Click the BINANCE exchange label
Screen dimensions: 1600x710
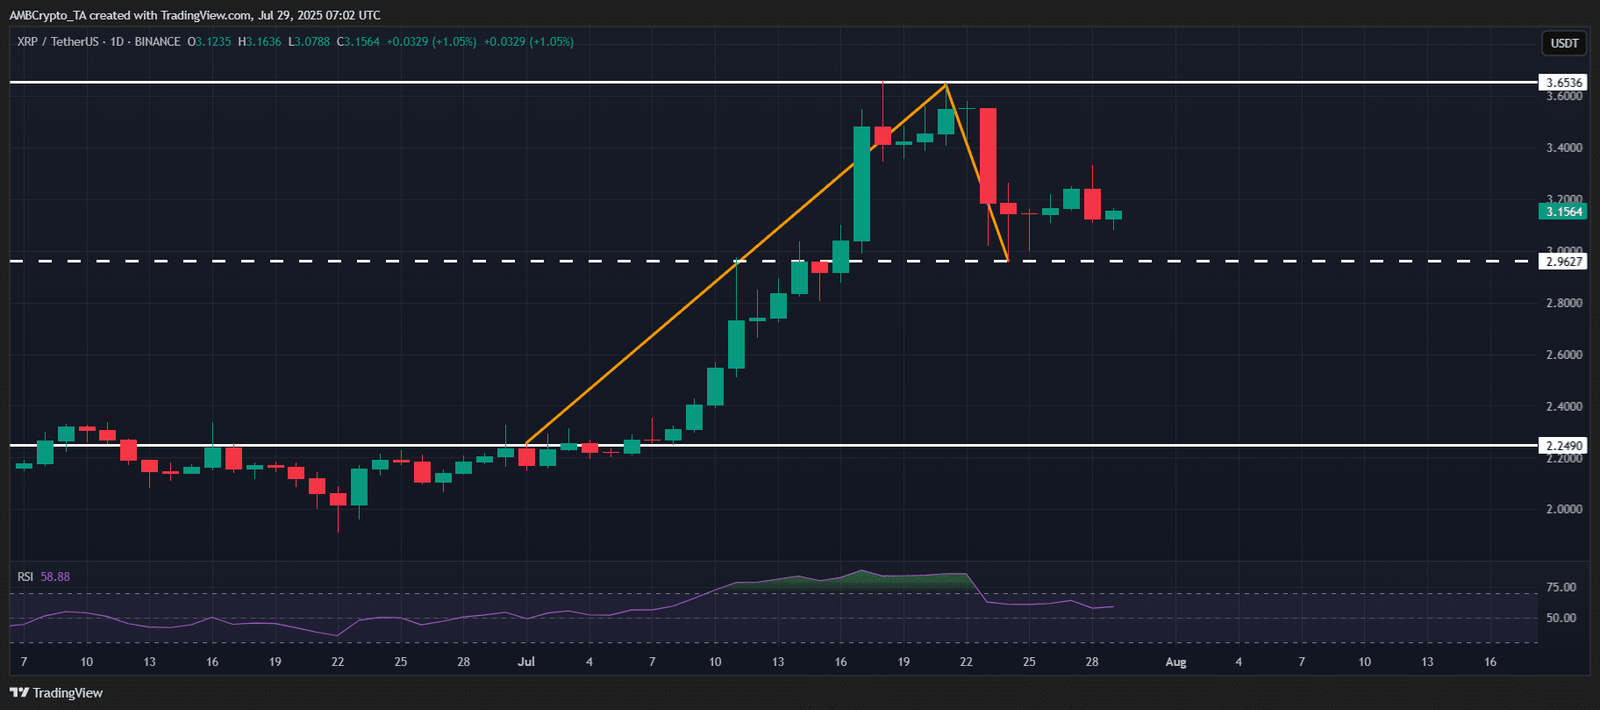tap(157, 42)
